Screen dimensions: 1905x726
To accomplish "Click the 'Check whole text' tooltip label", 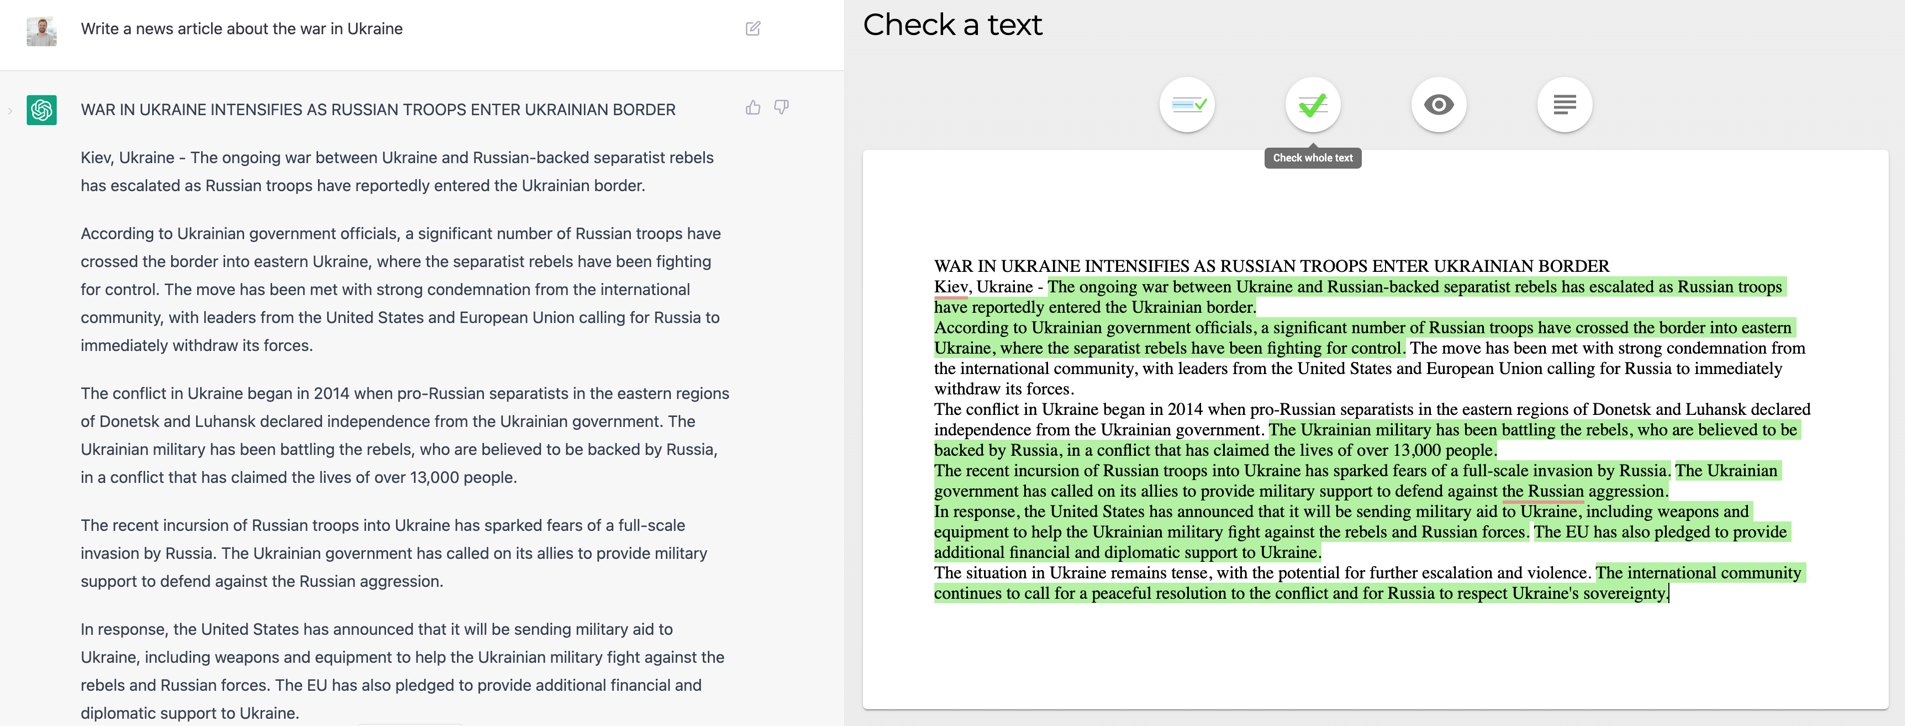I will tap(1313, 158).
